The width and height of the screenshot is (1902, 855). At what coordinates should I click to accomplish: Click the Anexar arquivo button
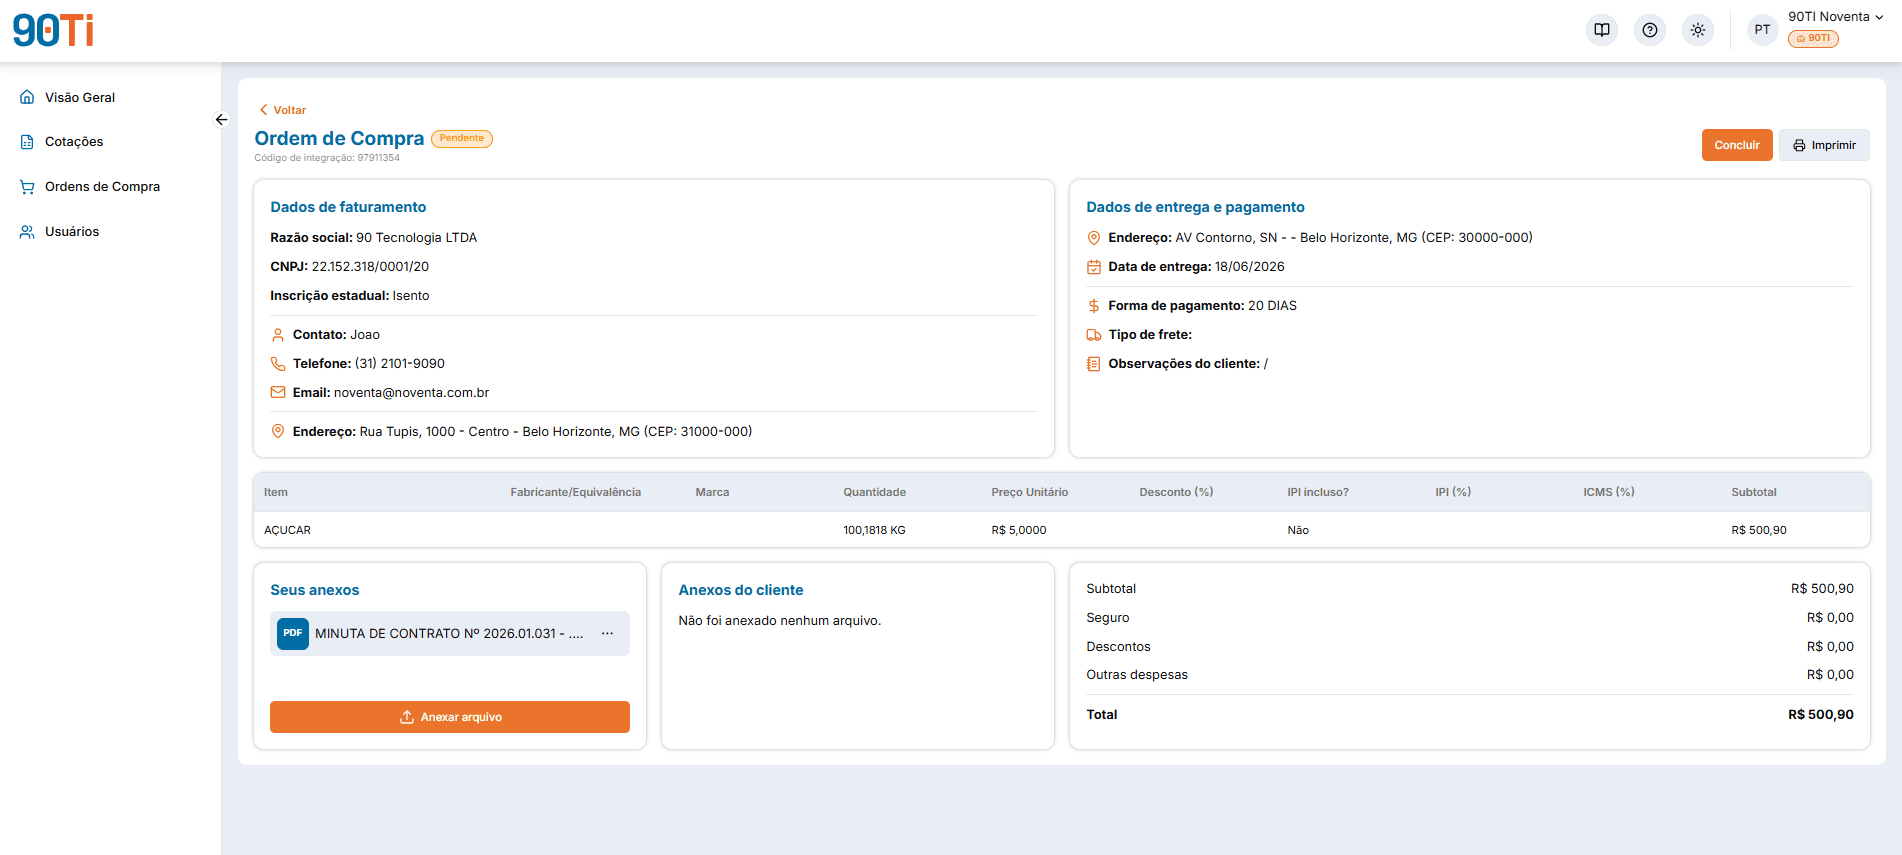(450, 717)
